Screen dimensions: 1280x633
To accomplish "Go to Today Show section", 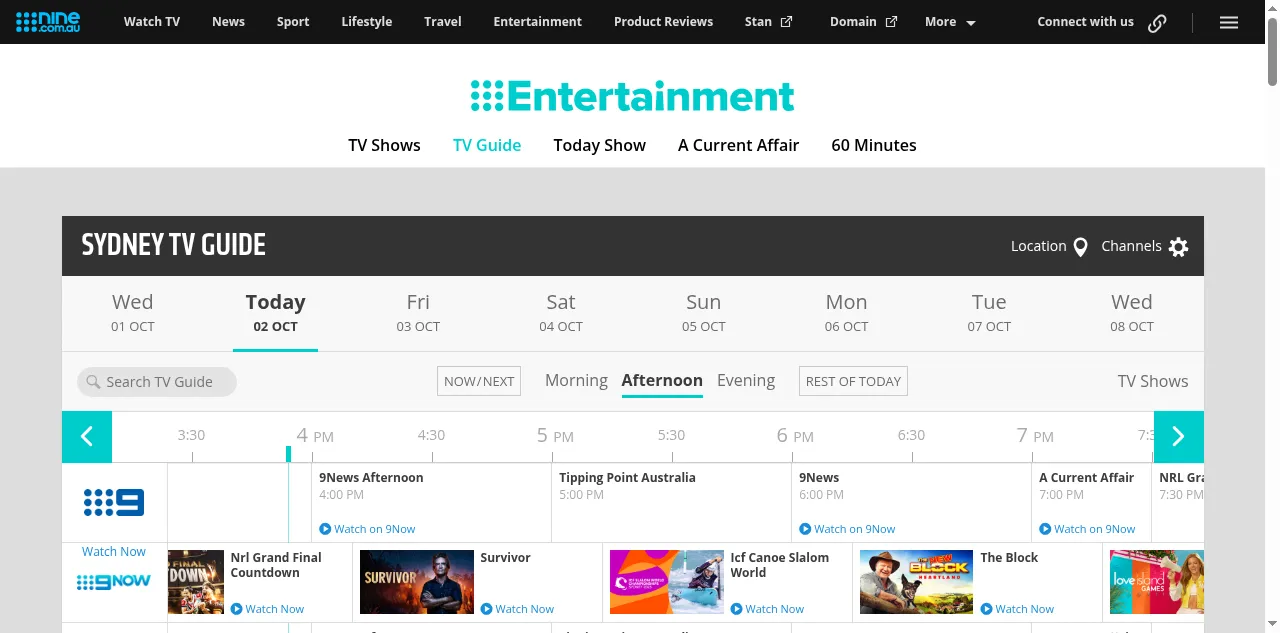I will coord(599,145).
